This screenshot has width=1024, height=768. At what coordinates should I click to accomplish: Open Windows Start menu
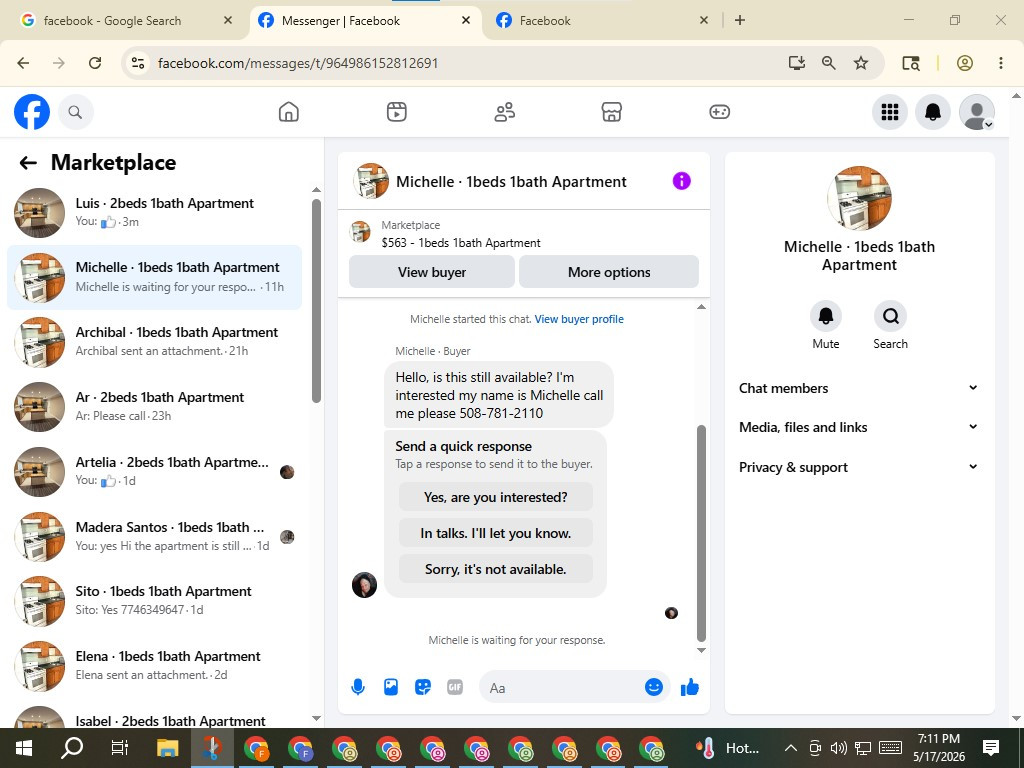pos(24,748)
